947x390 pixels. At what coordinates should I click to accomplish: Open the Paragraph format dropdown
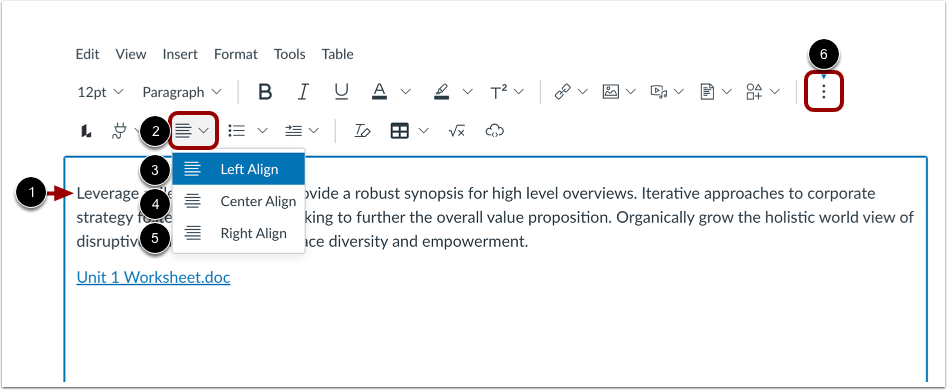(x=182, y=92)
